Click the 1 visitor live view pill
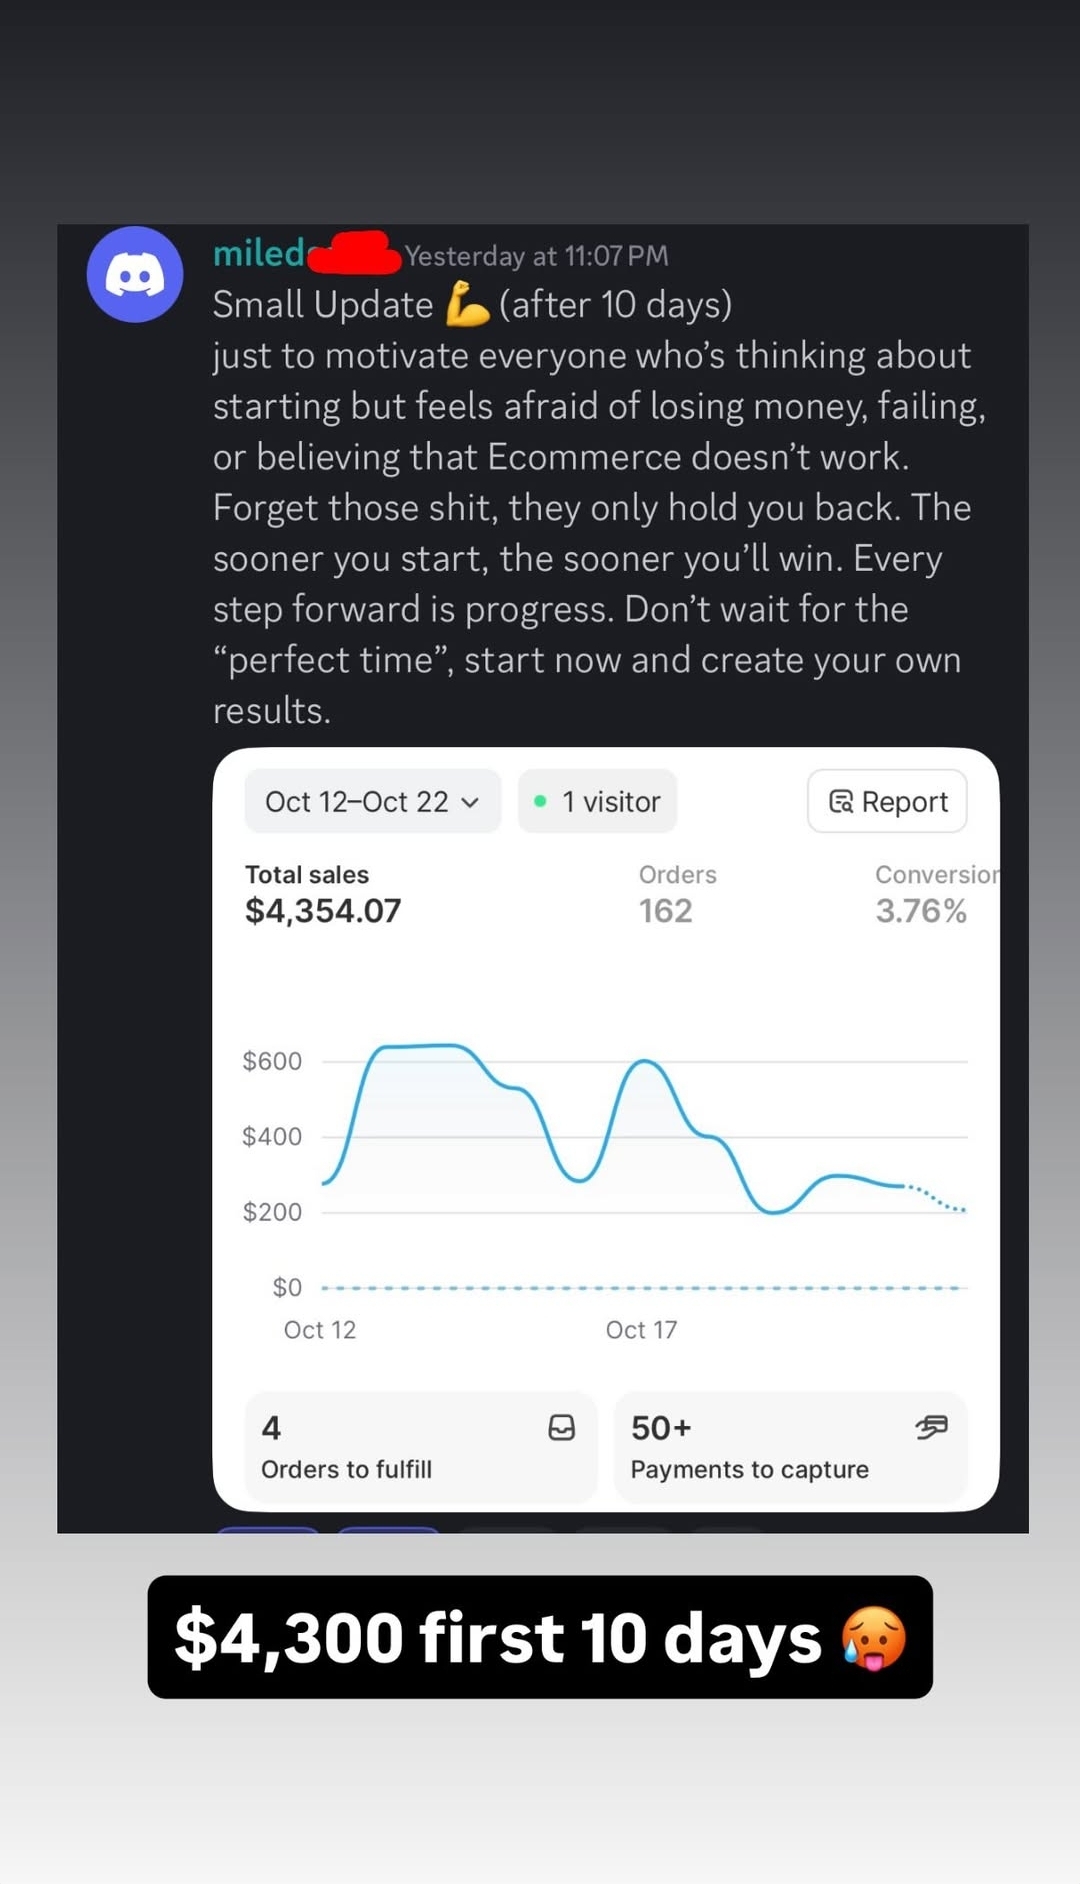The height and width of the screenshot is (1884, 1080). [x=598, y=801]
